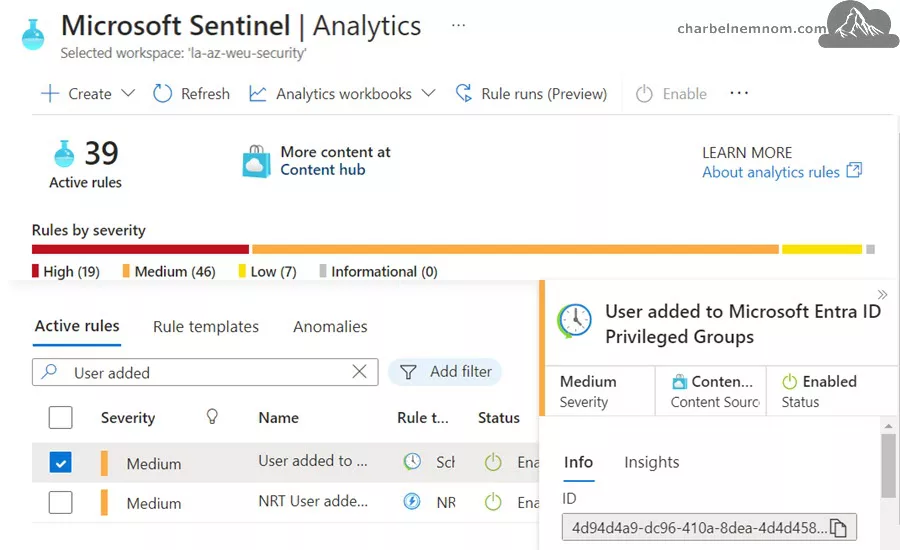The width and height of the screenshot is (900, 550).
Task: Click the red High severity bar segment
Action: coord(140,249)
